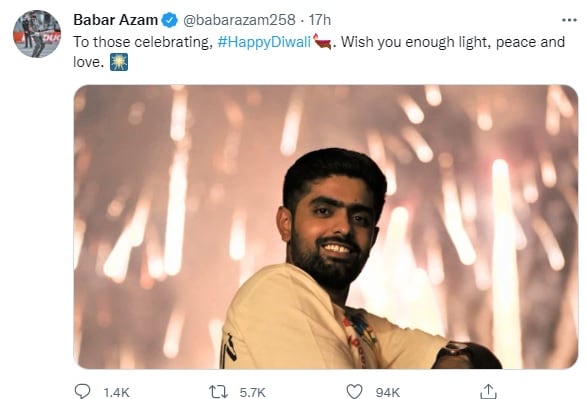Like the tweet with heart icon
This screenshot has height=399, width=587.
(354, 392)
